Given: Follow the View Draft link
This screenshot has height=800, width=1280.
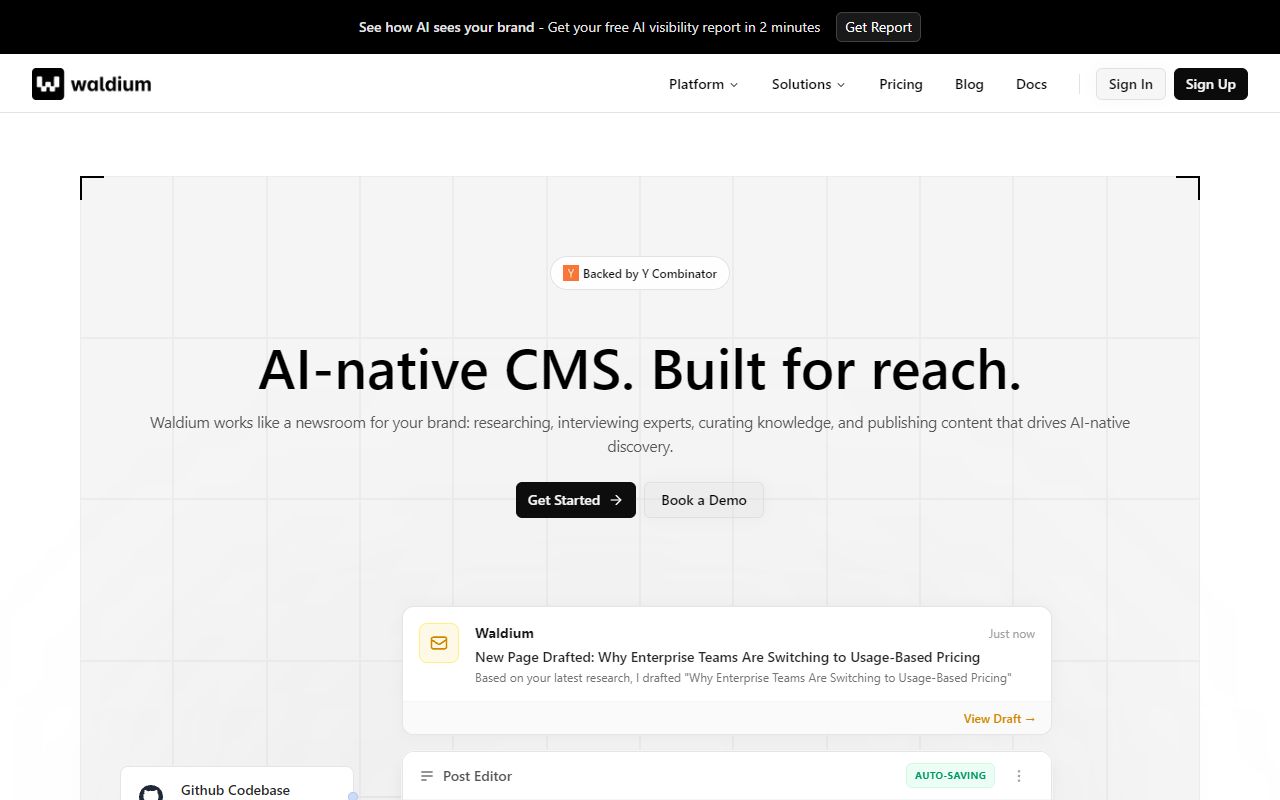Looking at the screenshot, I should 999,719.
